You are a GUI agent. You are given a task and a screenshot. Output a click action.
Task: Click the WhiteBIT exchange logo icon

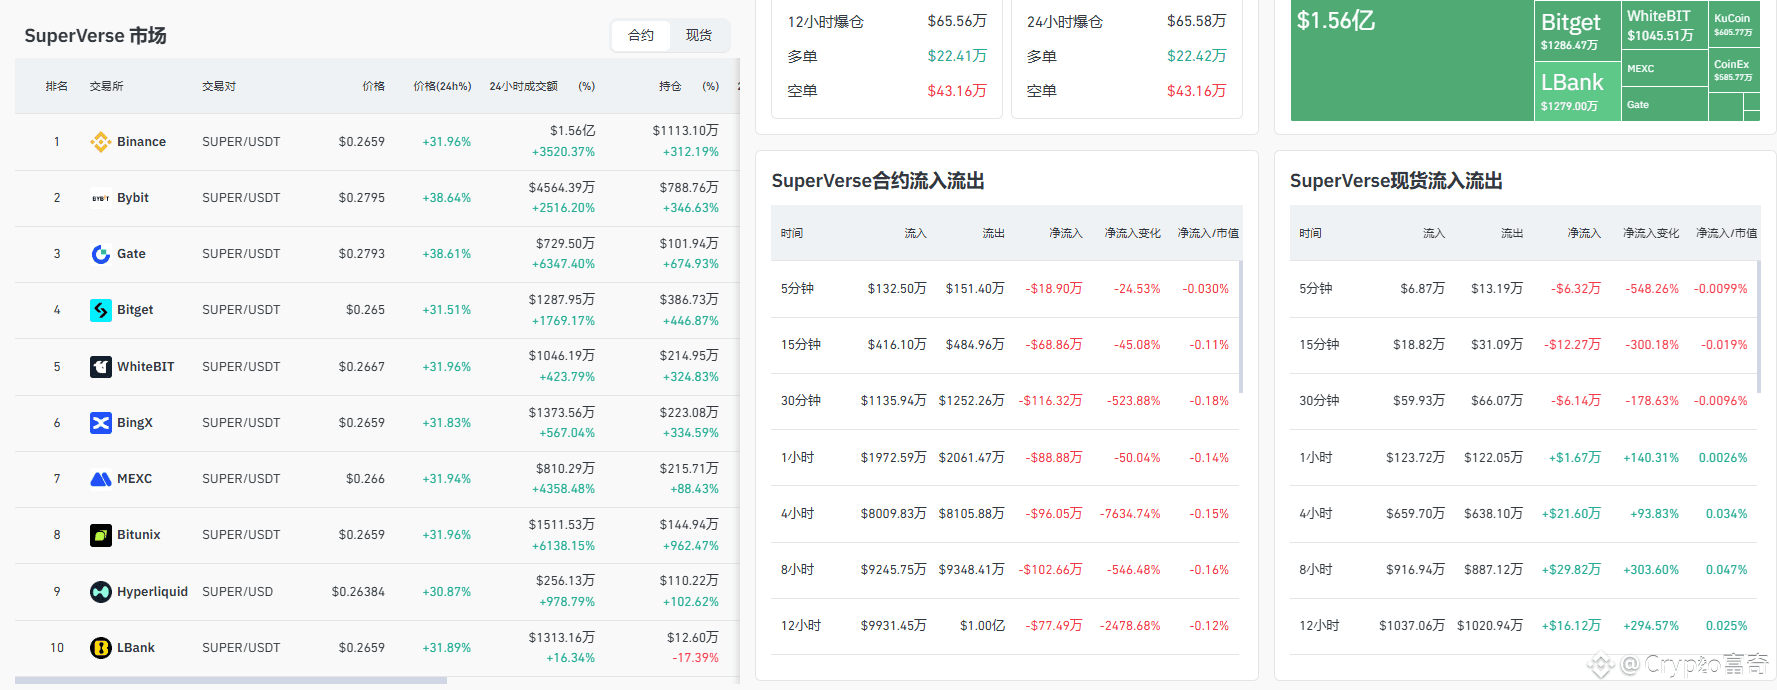tap(100, 367)
